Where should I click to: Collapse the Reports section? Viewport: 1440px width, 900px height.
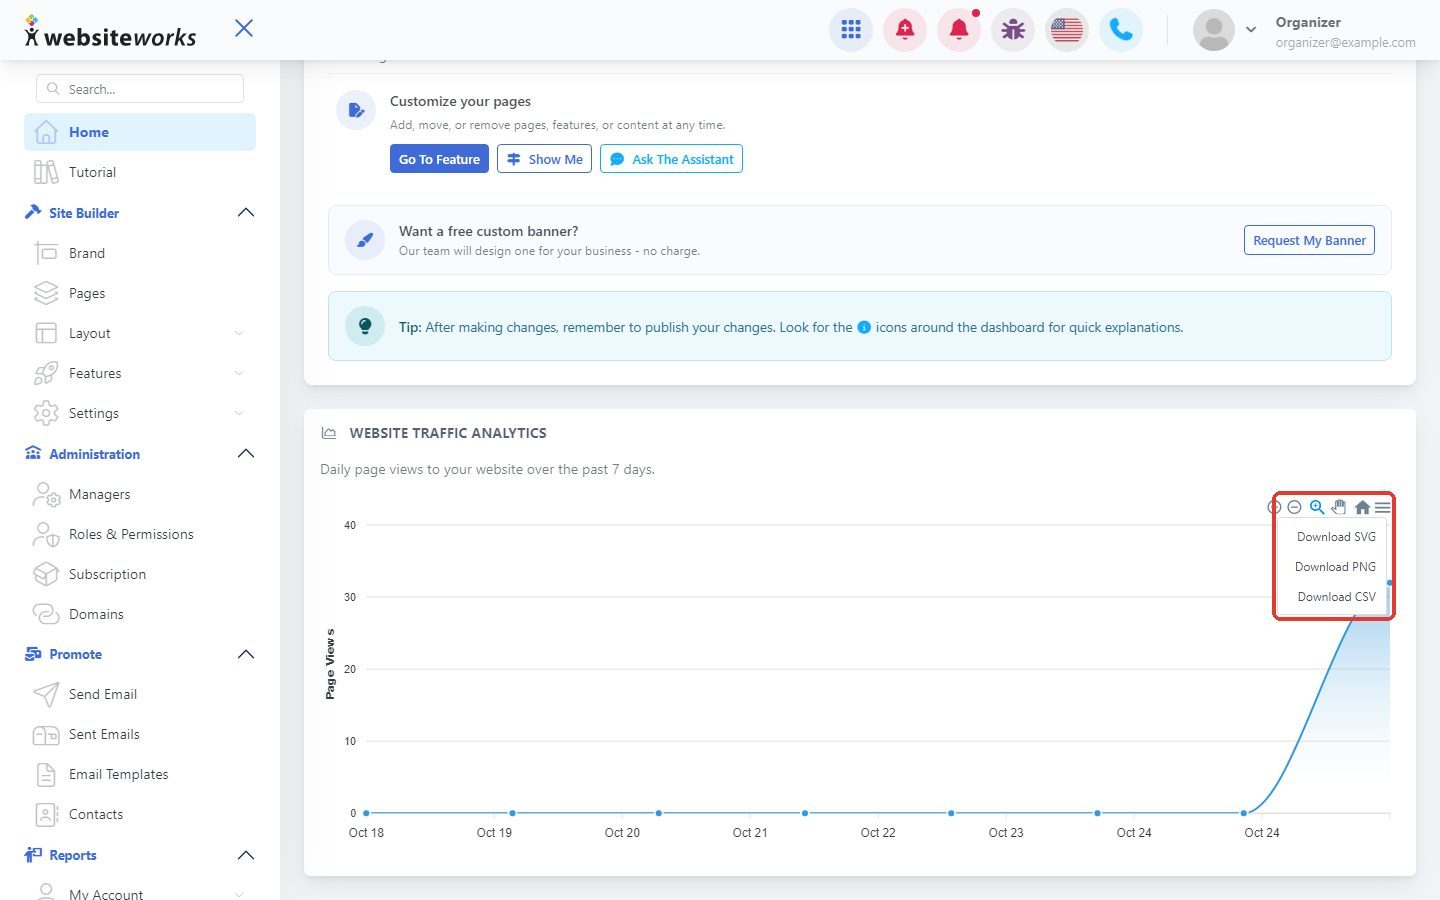(246, 855)
